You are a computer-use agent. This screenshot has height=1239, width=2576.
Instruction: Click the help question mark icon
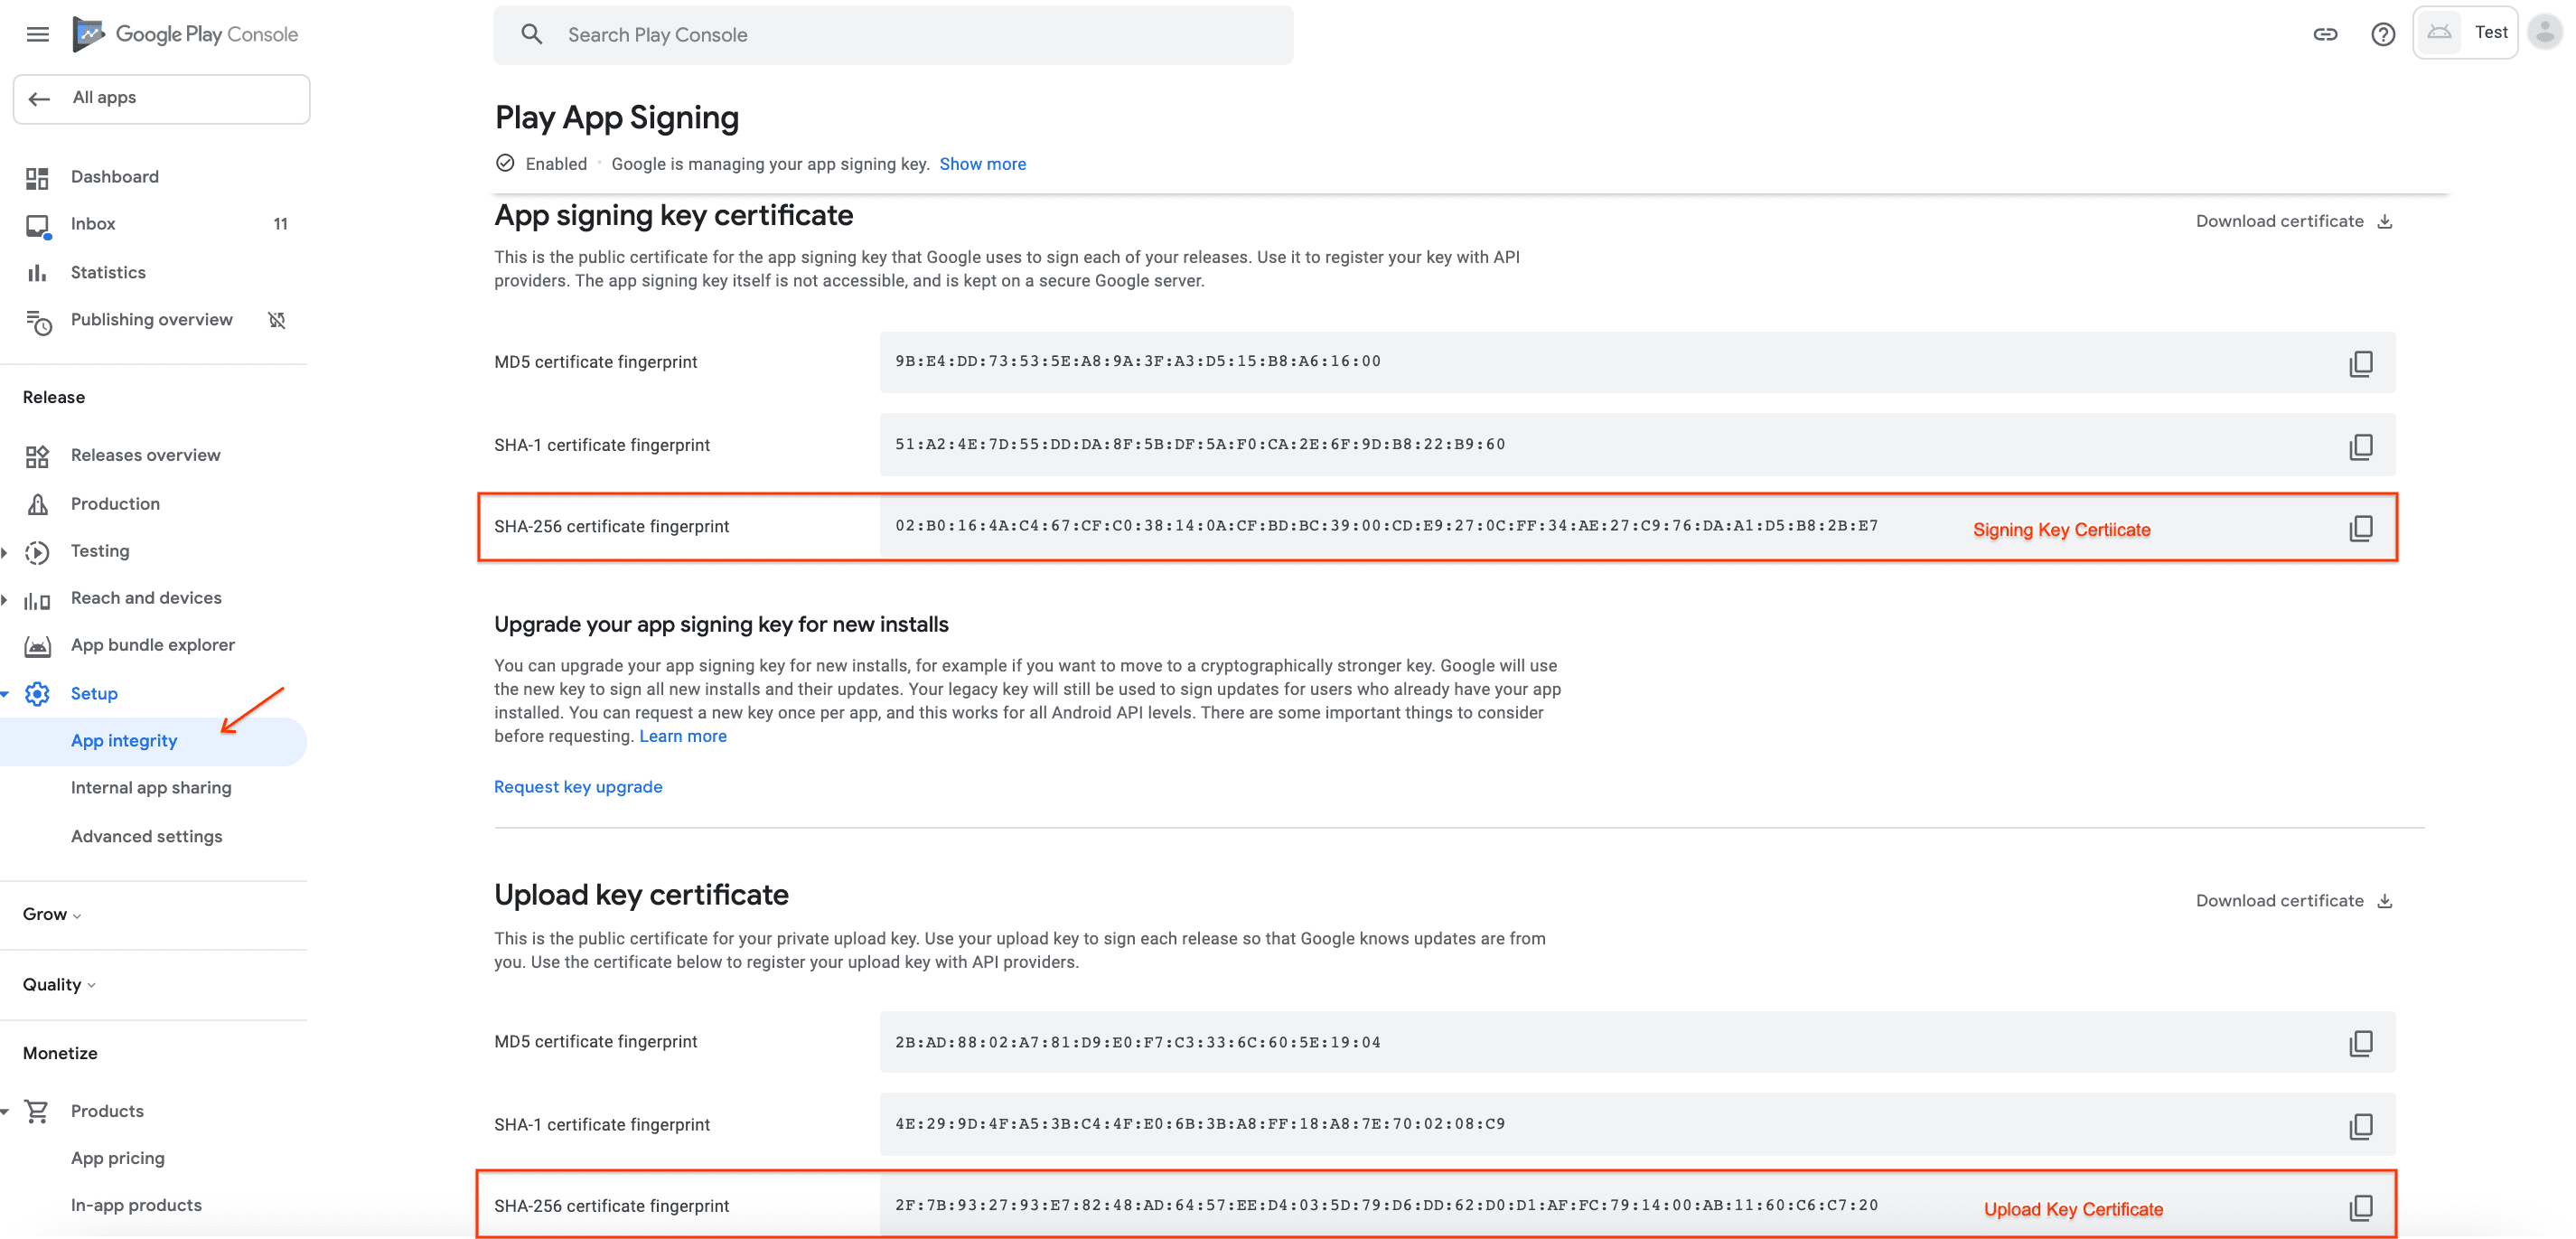pos(2382,32)
